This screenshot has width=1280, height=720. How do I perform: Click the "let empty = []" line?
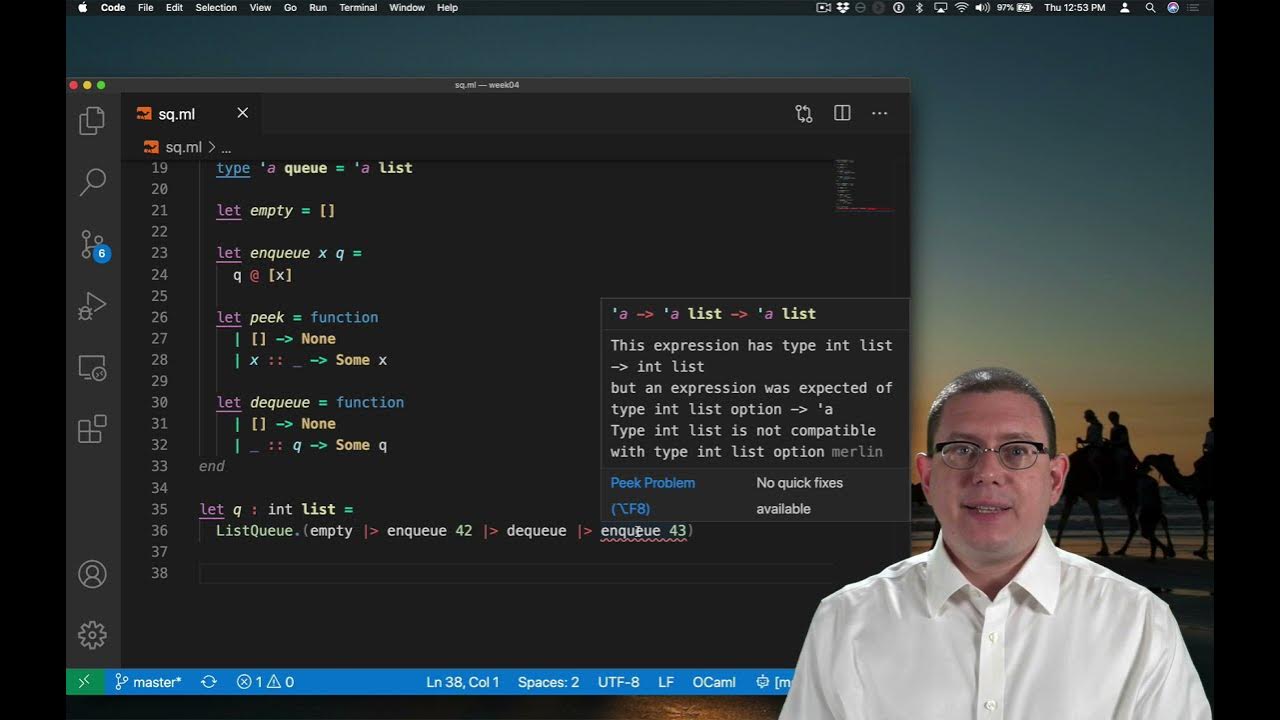click(276, 211)
